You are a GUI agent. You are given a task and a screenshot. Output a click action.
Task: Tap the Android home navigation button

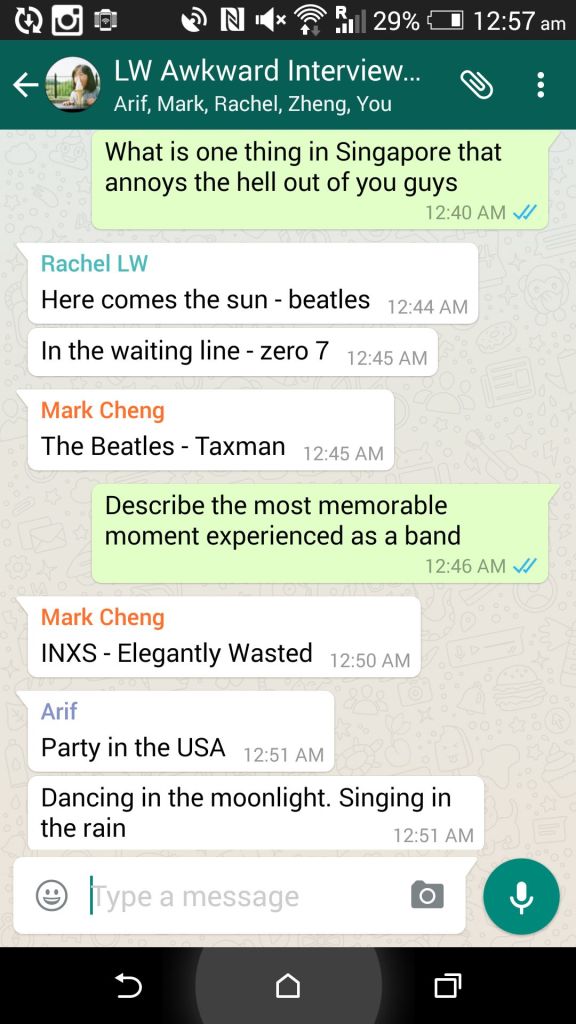tap(288, 985)
